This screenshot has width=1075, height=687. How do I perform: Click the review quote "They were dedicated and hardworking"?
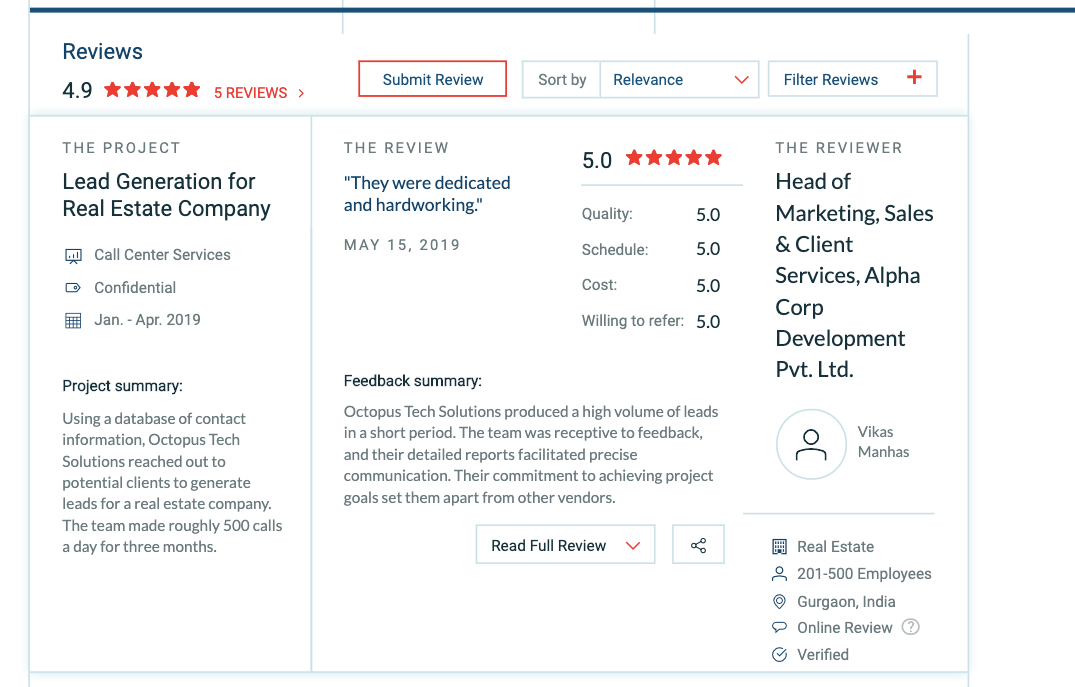[427, 194]
